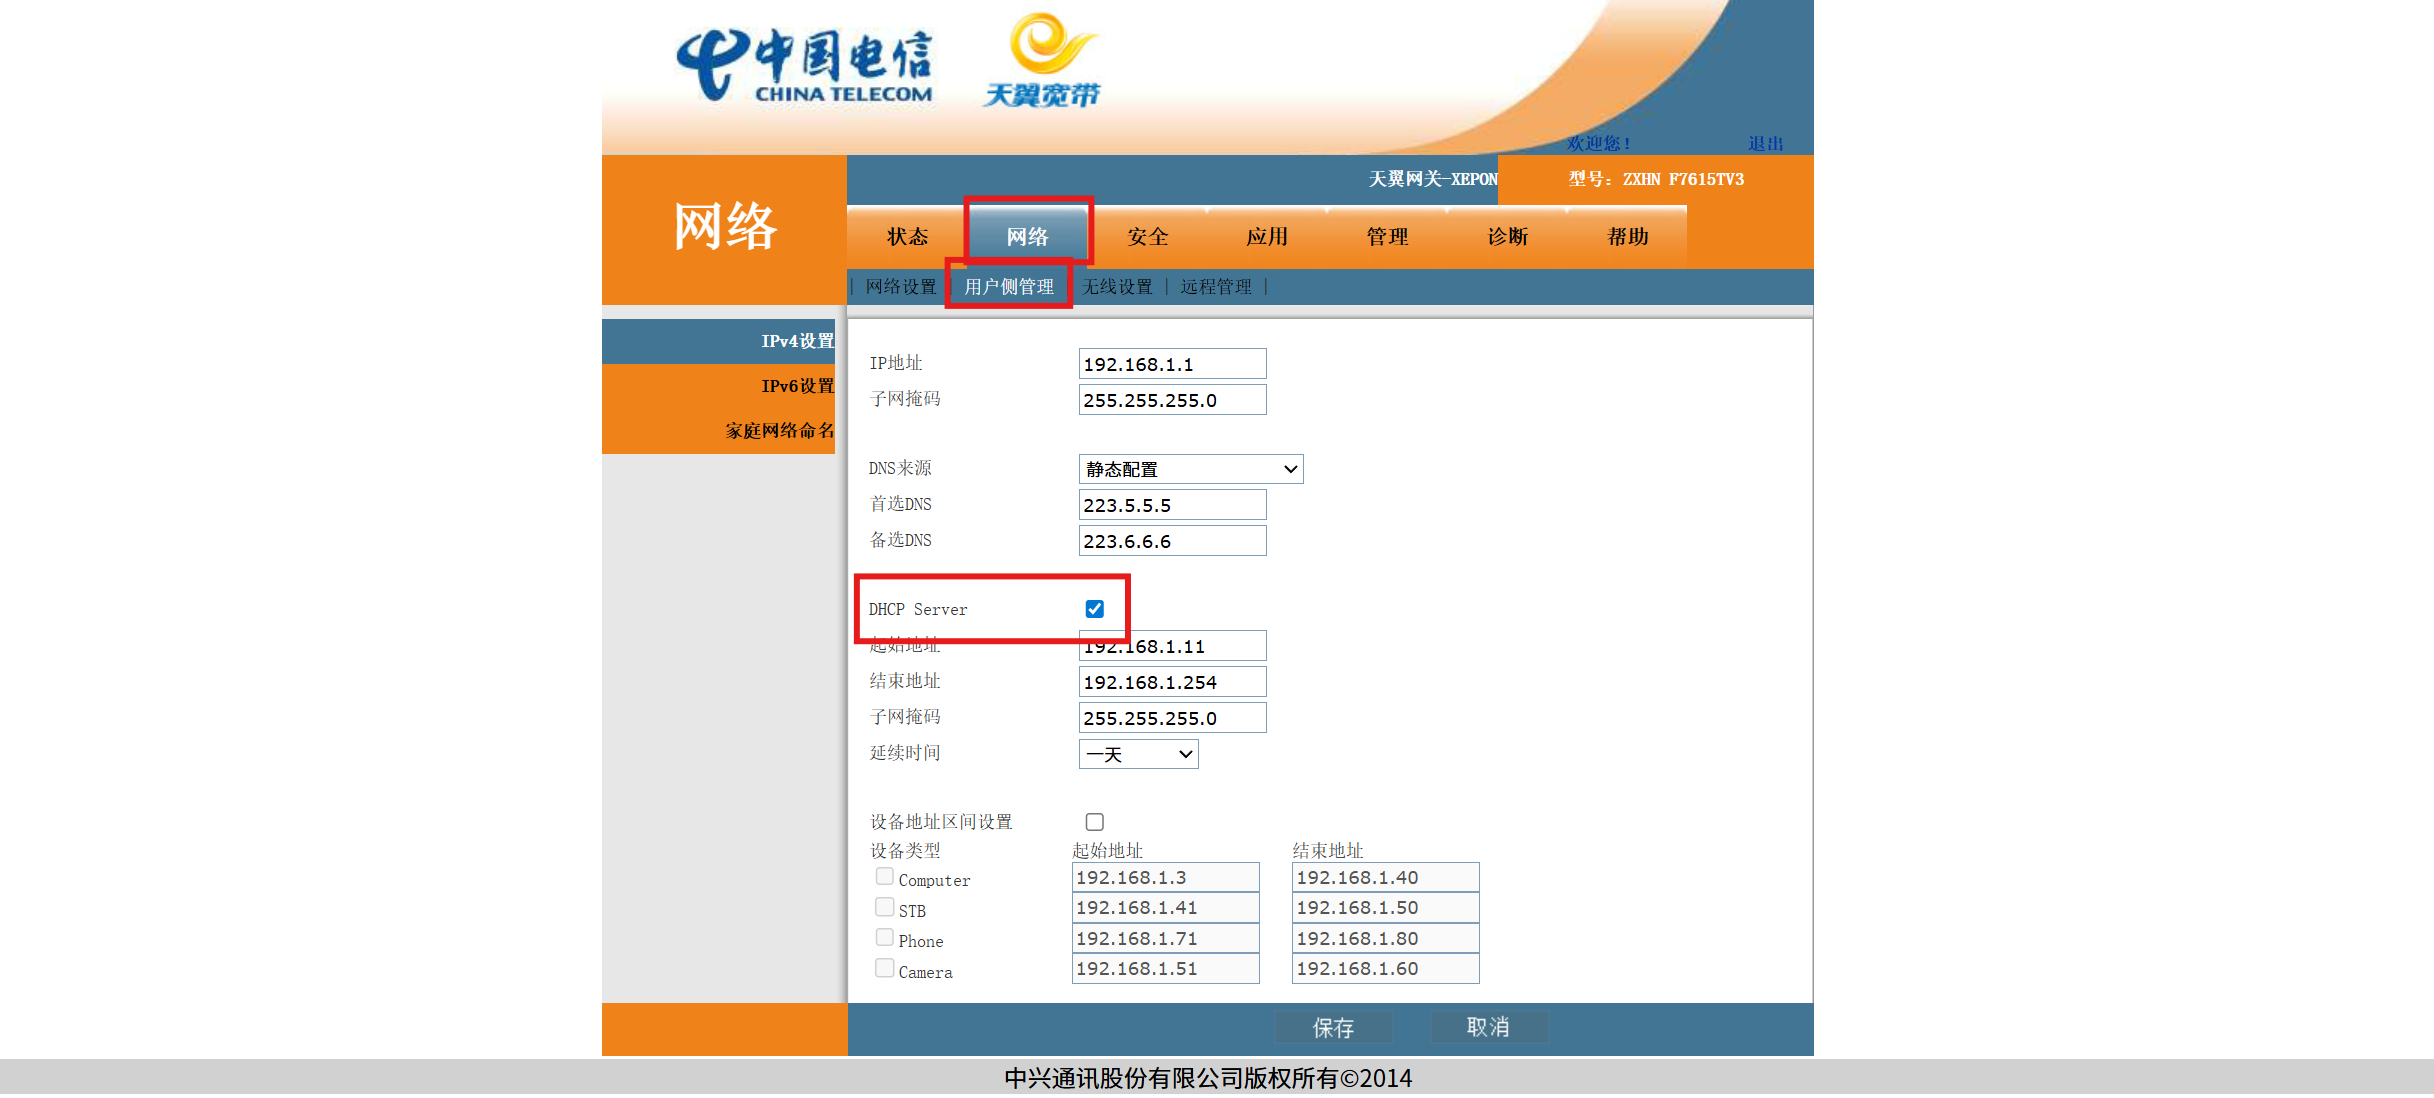Go to the 诊断 tab

[1507, 237]
